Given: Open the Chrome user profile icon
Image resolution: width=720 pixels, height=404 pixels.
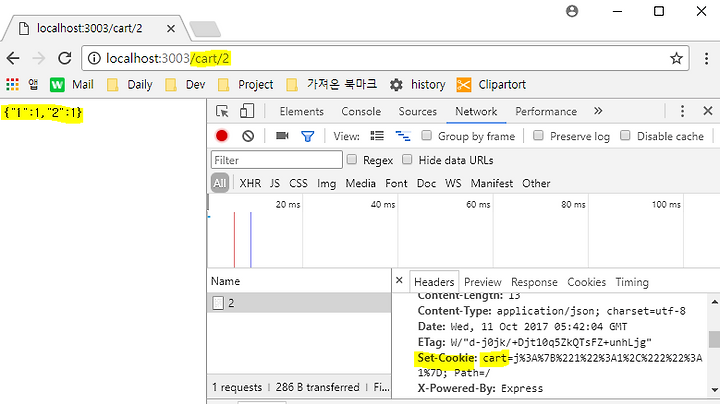Looking at the screenshot, I should click(x=572, y=11).
